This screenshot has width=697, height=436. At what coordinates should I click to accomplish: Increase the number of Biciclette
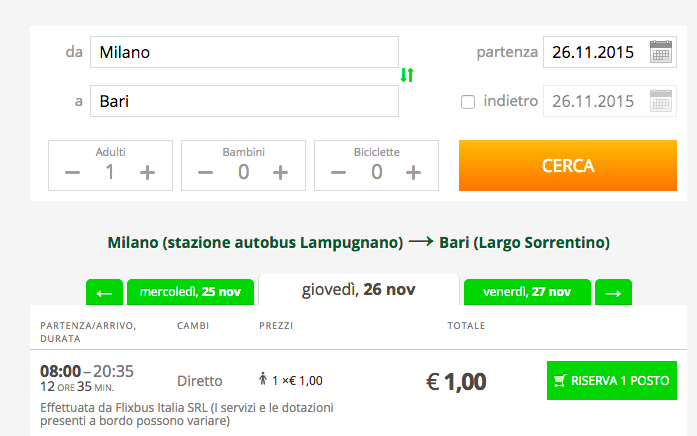point(414,172)
